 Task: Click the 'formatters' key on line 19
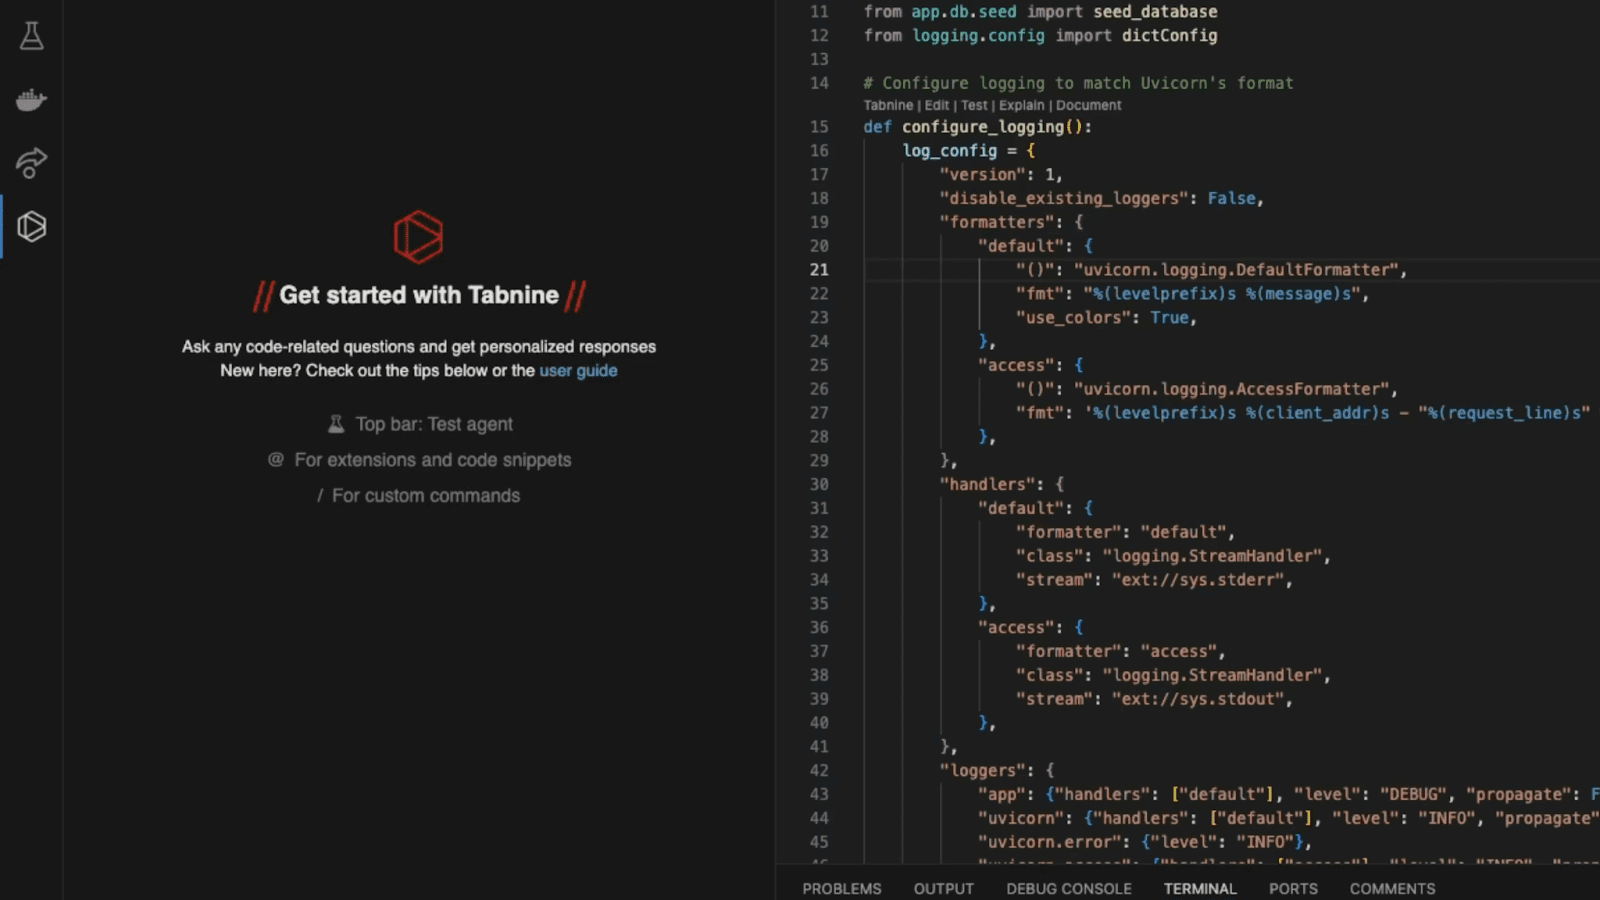(x=997, y=222)
